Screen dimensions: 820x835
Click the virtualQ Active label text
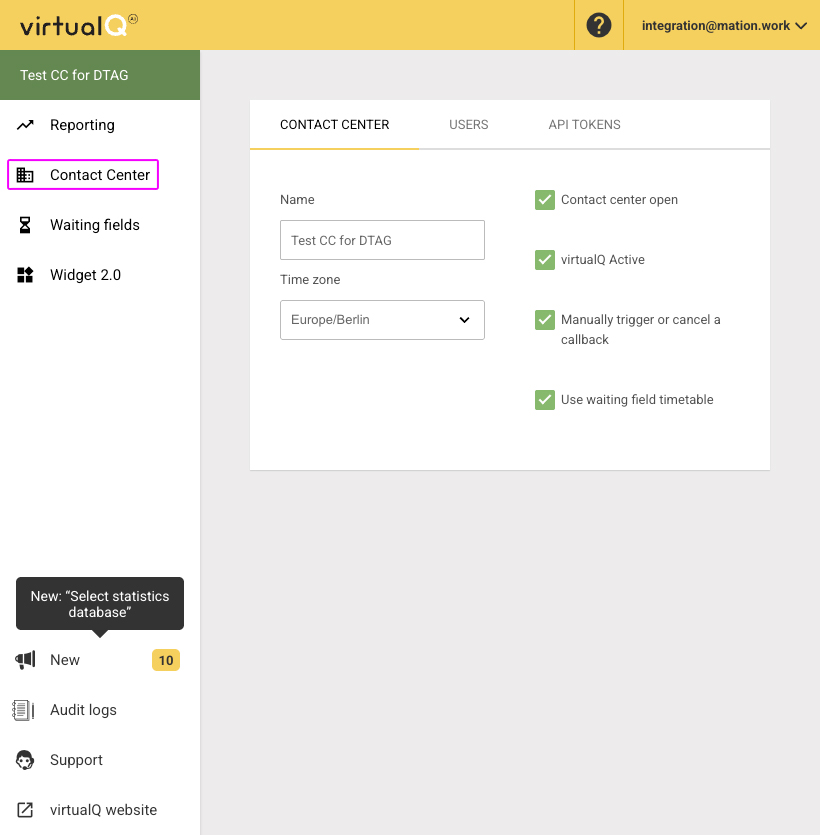click(x=603, y=260)
